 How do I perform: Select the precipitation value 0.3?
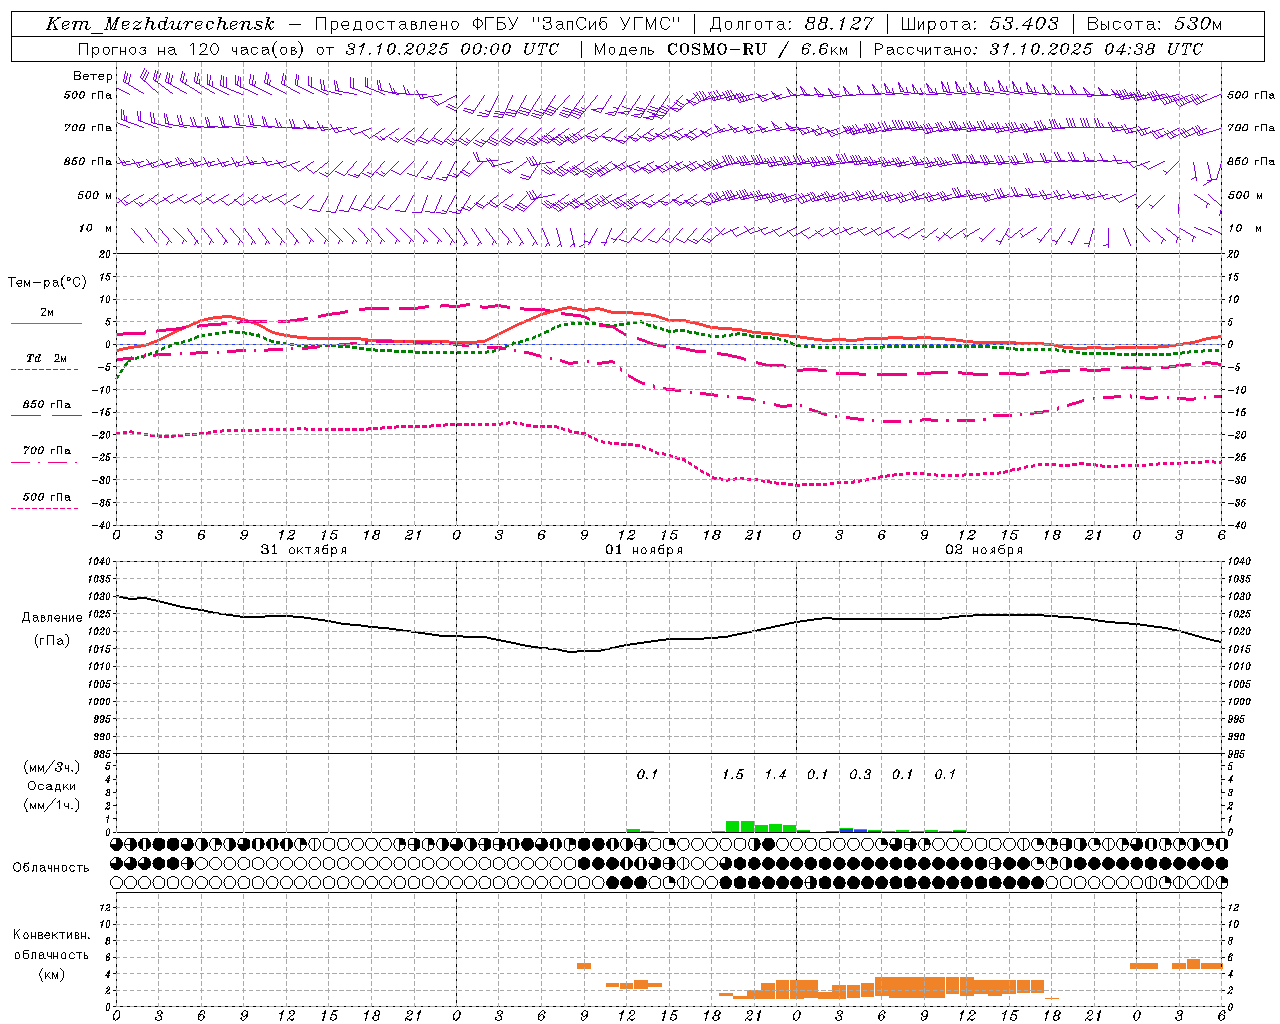point(860,774)
